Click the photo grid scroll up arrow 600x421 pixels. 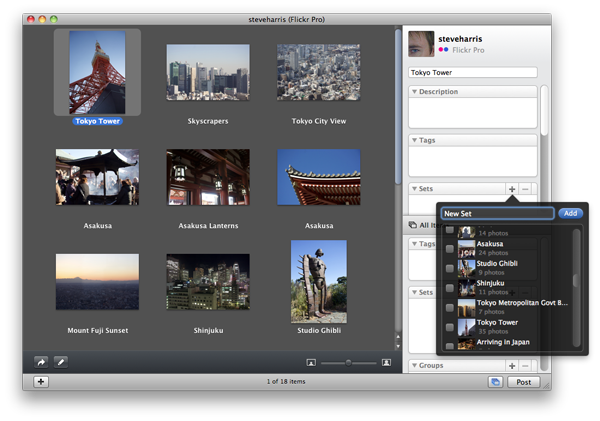pyautogui.click(x=398, y=337)
